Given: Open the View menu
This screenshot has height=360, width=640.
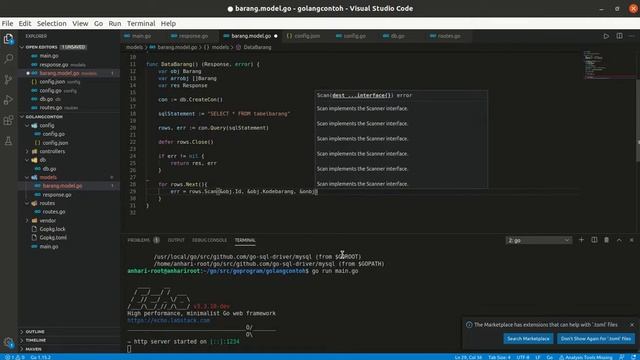Looking at the screenshot, I should click(x=80, y=23).
